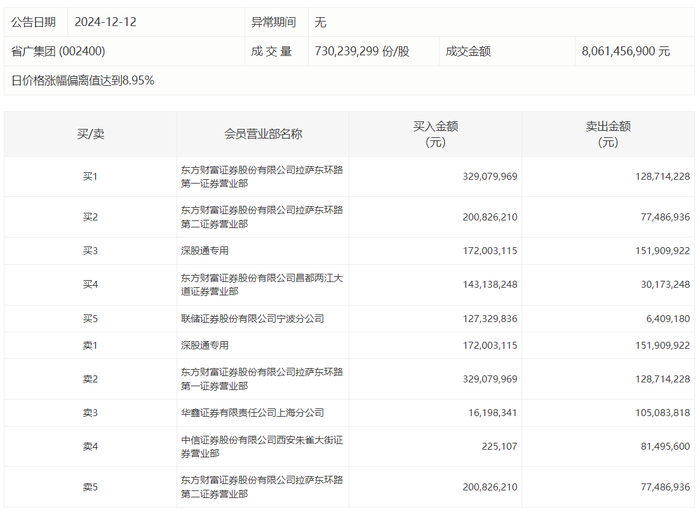Select the 买4 row label
Image resolution: width=700 pixels, height=512 pixels.
pyautogui.click(x=90, y=284)
